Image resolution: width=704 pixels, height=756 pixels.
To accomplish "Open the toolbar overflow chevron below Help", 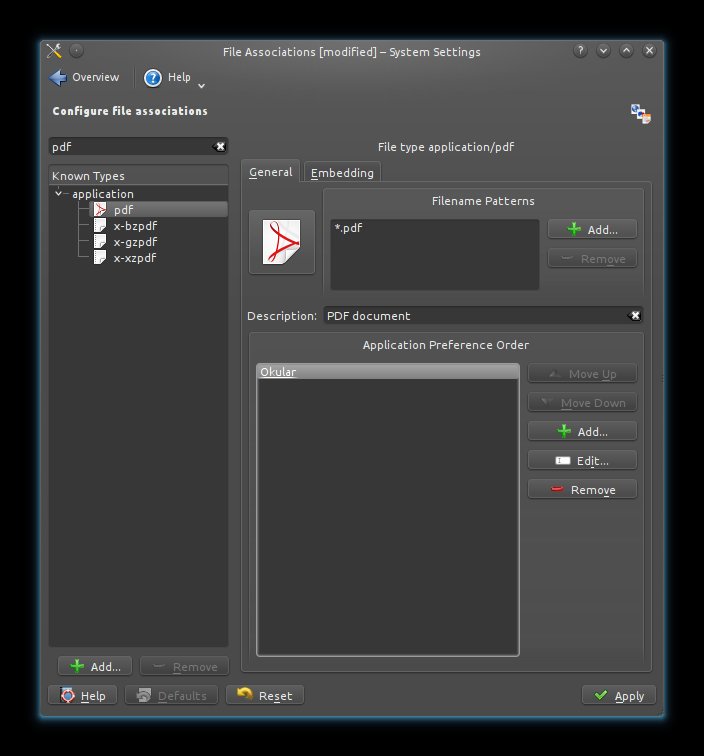I will pos(202,86).
